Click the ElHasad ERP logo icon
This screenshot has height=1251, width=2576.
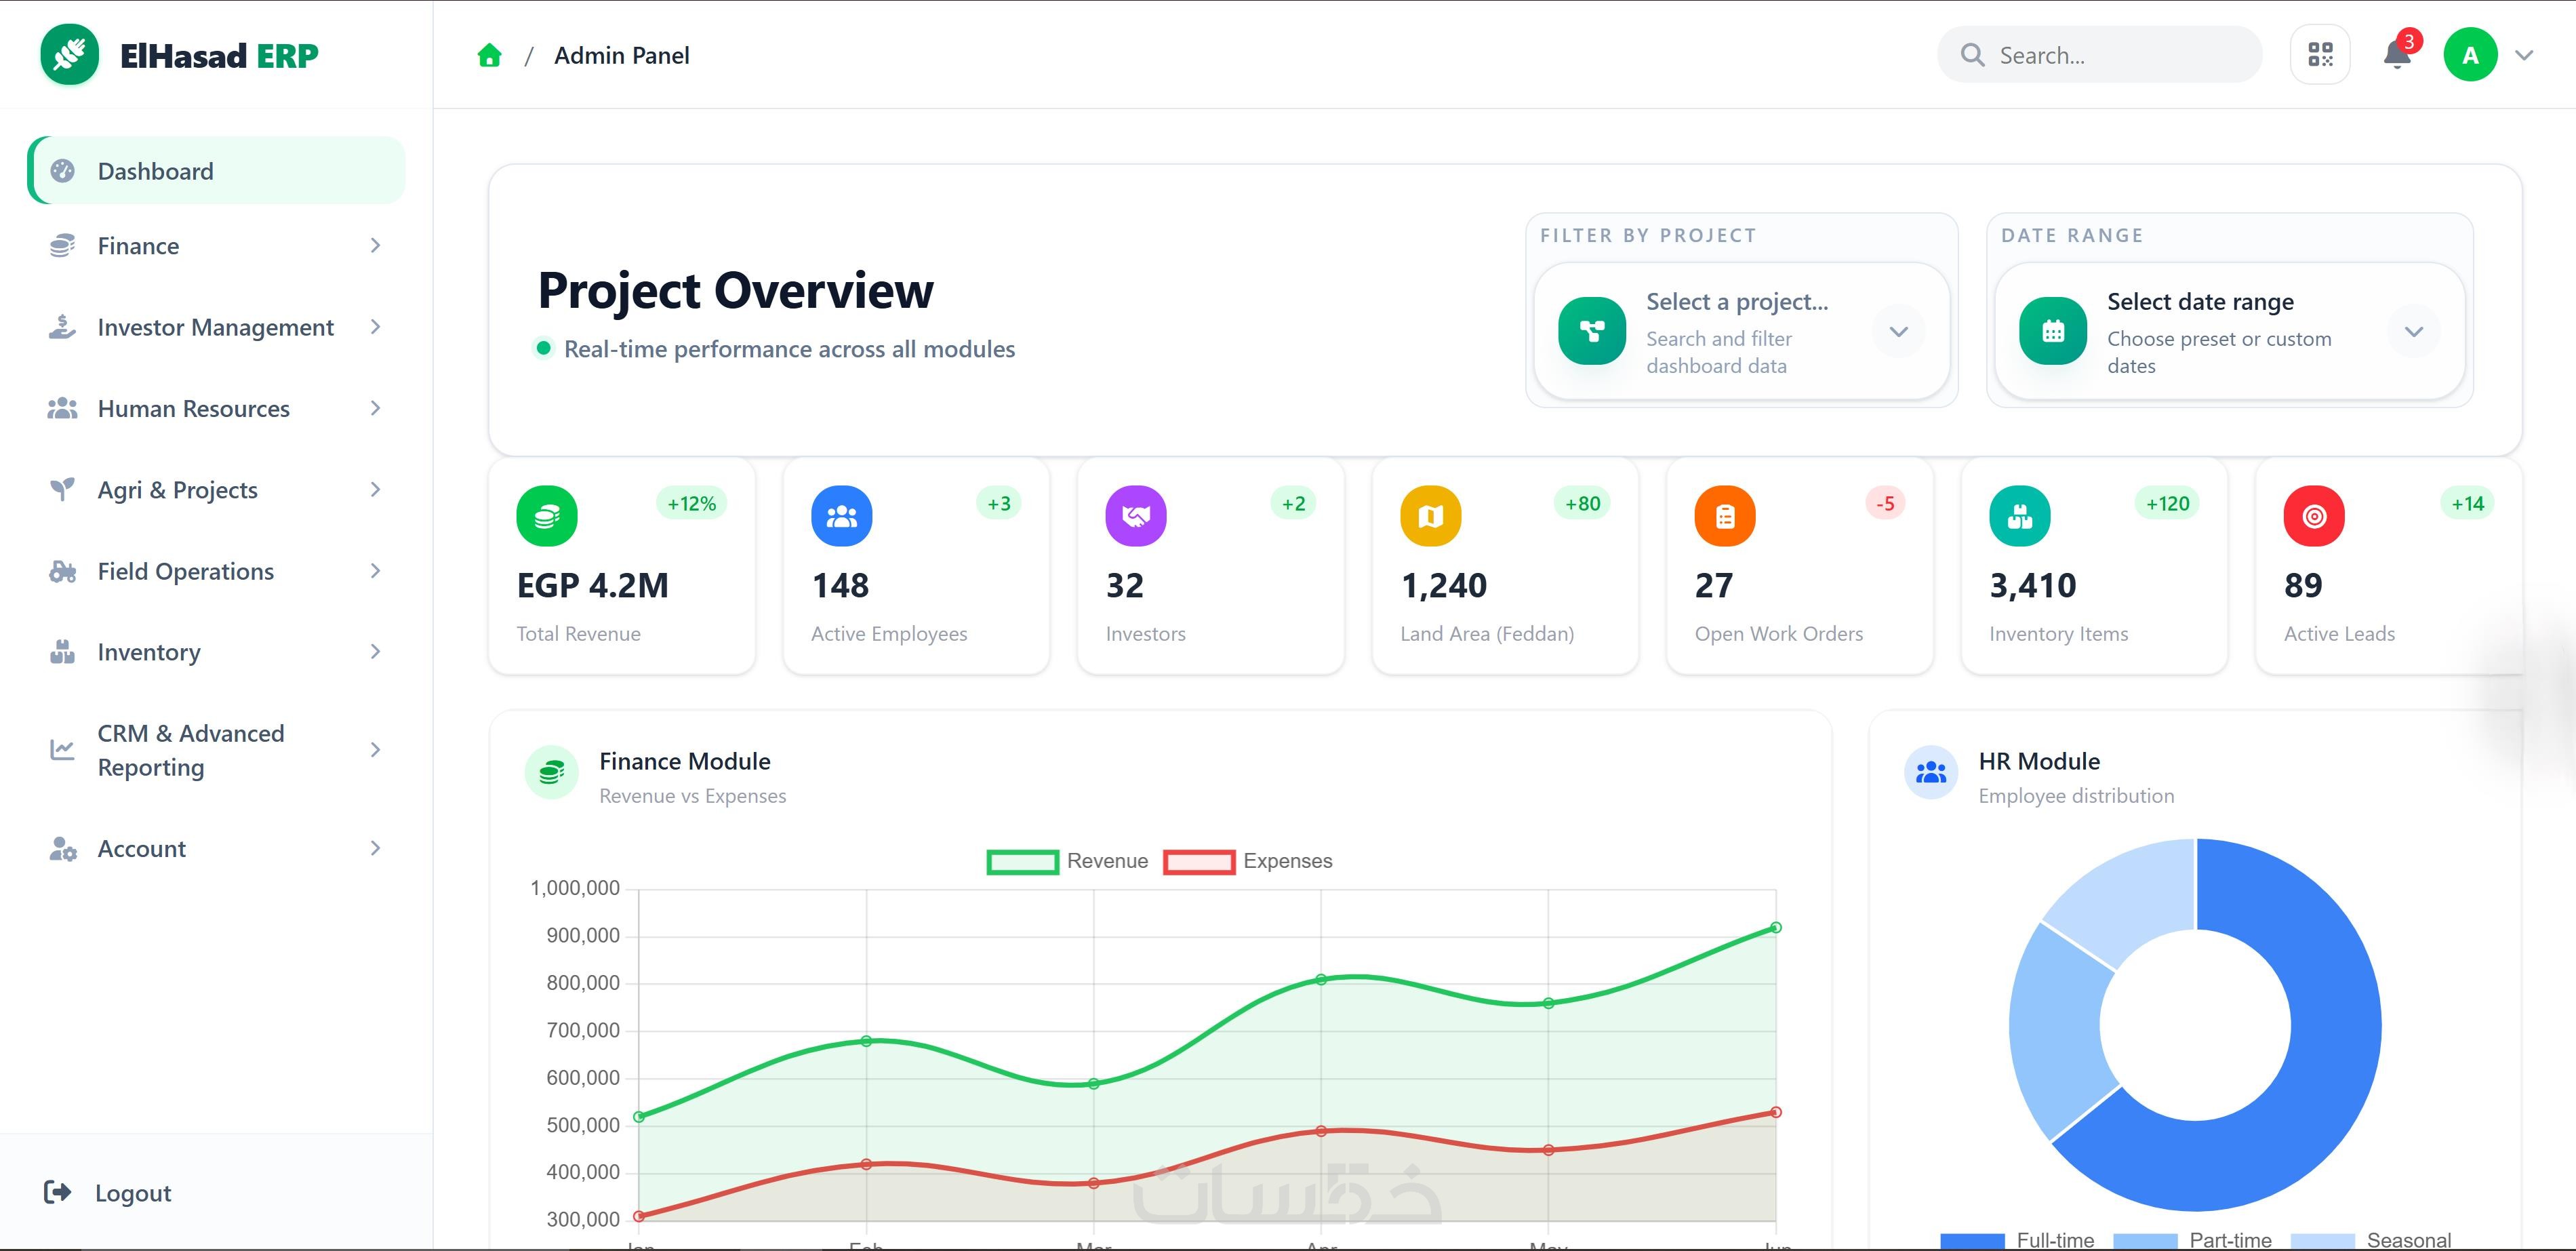(69, 54)
